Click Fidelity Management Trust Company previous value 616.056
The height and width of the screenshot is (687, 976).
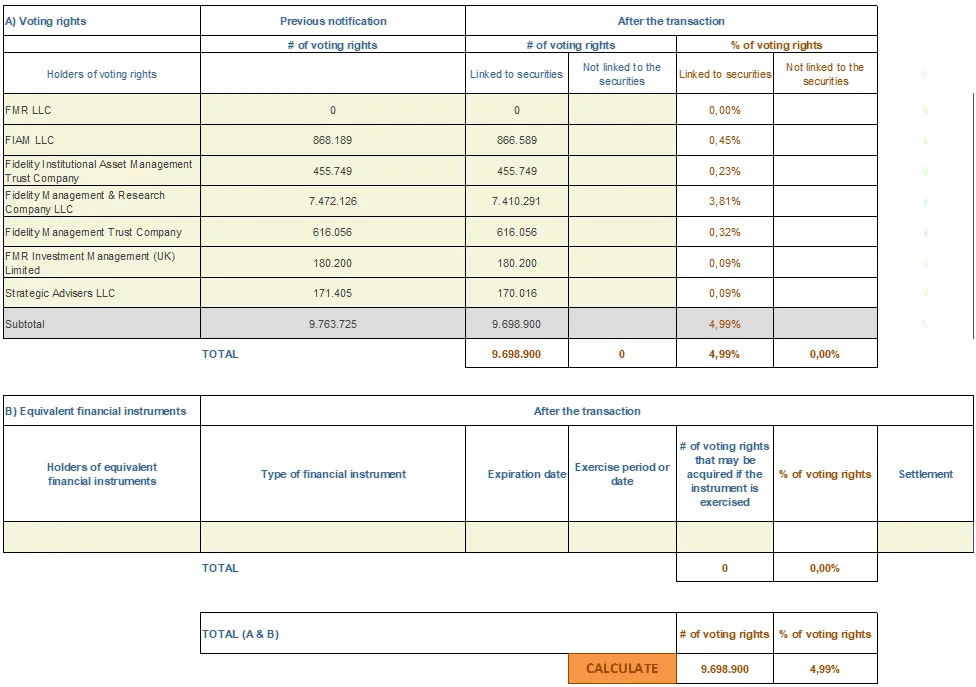[x=332, y=231]
